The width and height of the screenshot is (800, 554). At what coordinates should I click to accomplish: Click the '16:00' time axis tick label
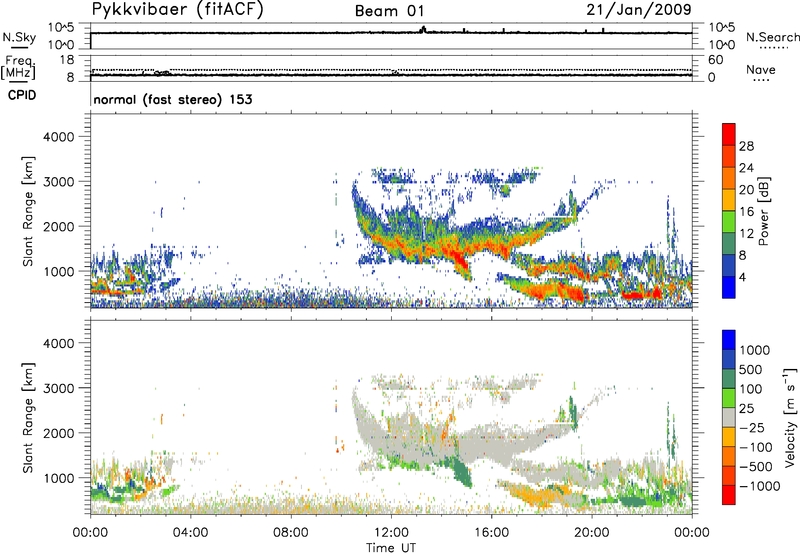pyautogui.click(x=491, y=533)
